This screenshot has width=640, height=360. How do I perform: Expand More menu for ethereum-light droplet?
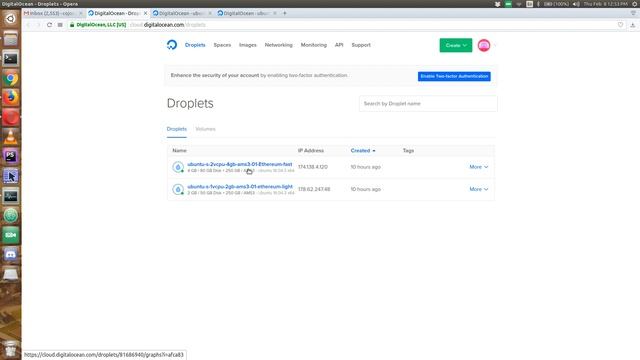click(478, 189)
